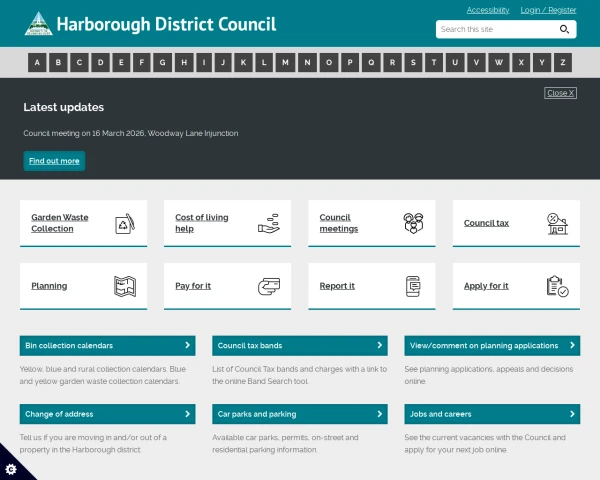The height and width of the screenshot is (480, 600).
Task: Click arrow on Council tax bands
Action: [380, 345]
